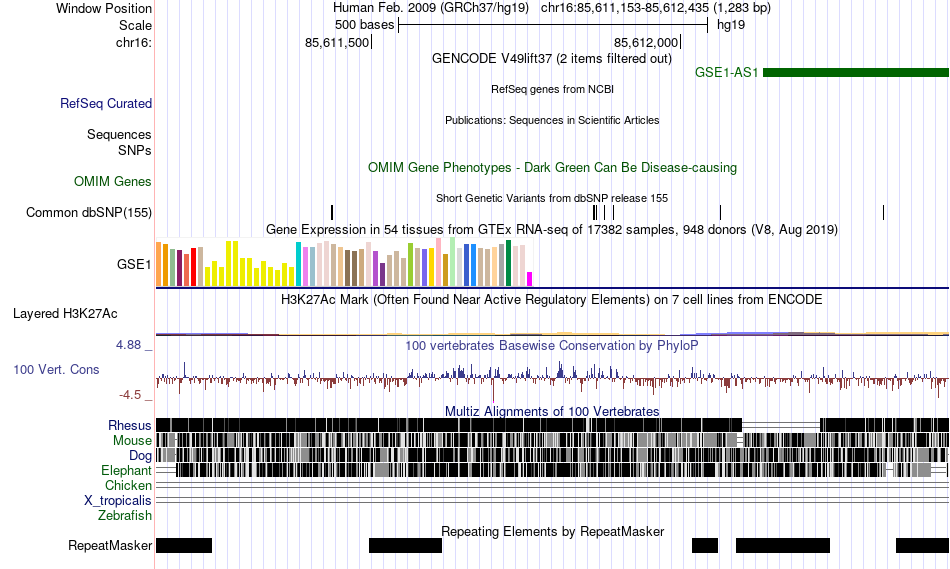Click the dark green bar in GSE1 expression chart
Screen dimensions: 950x569
pyautogui.click(x=508, y=263)
